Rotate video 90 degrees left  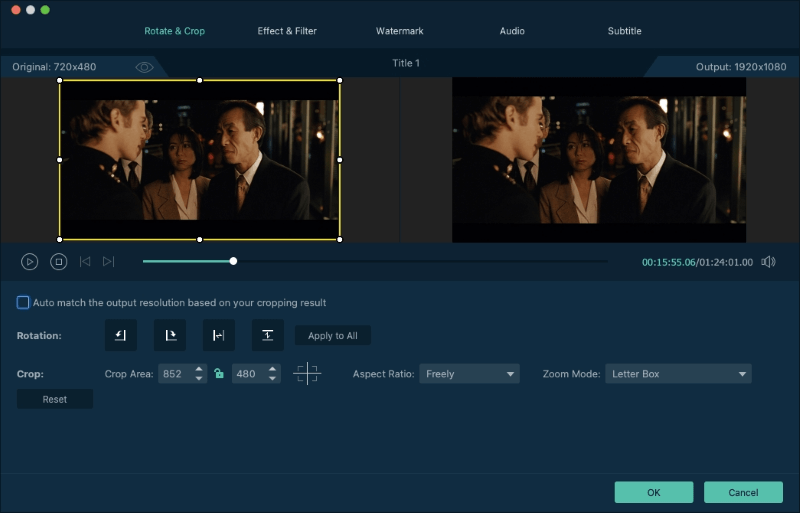121,335
